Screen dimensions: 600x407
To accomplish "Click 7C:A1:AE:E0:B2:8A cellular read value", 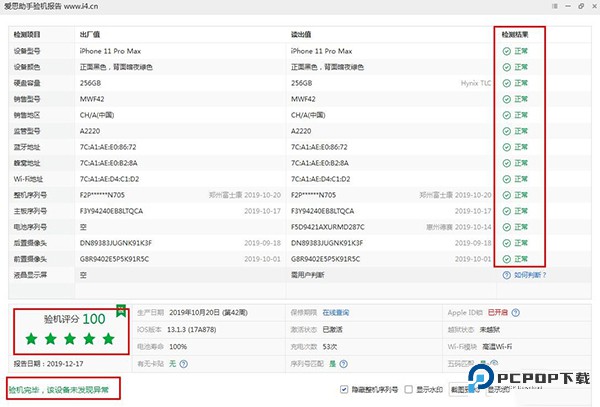I will [x=320, y=163].
